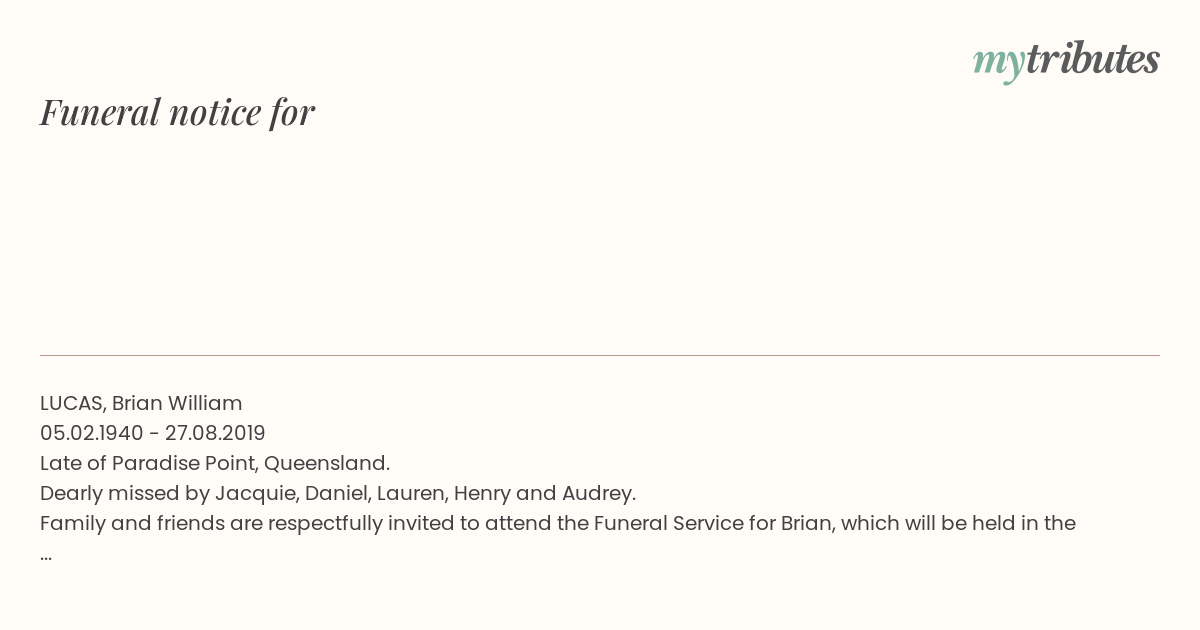Select the "Late of Paradise Point" line

pos(215,463)
